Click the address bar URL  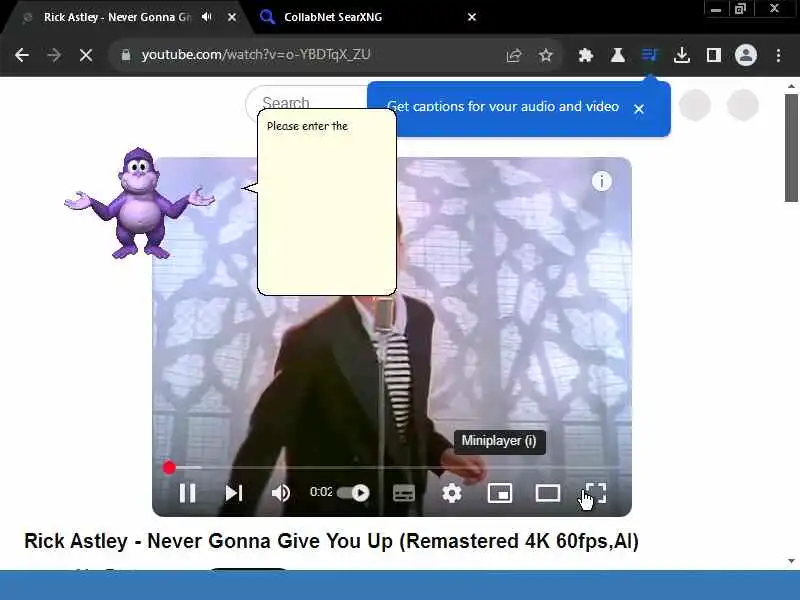tap(256, 55)
